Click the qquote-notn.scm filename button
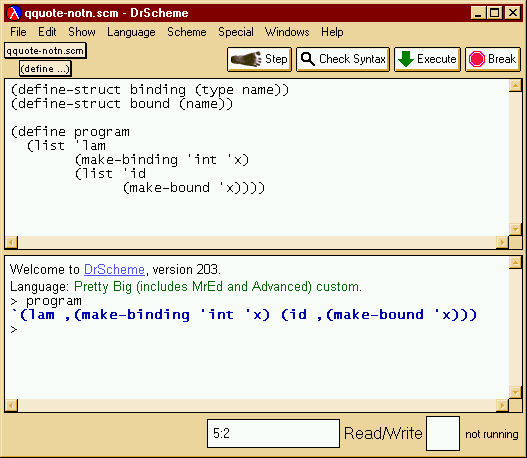Image resolution: width=527 pixels, height=458 pixels. (45, 51)
